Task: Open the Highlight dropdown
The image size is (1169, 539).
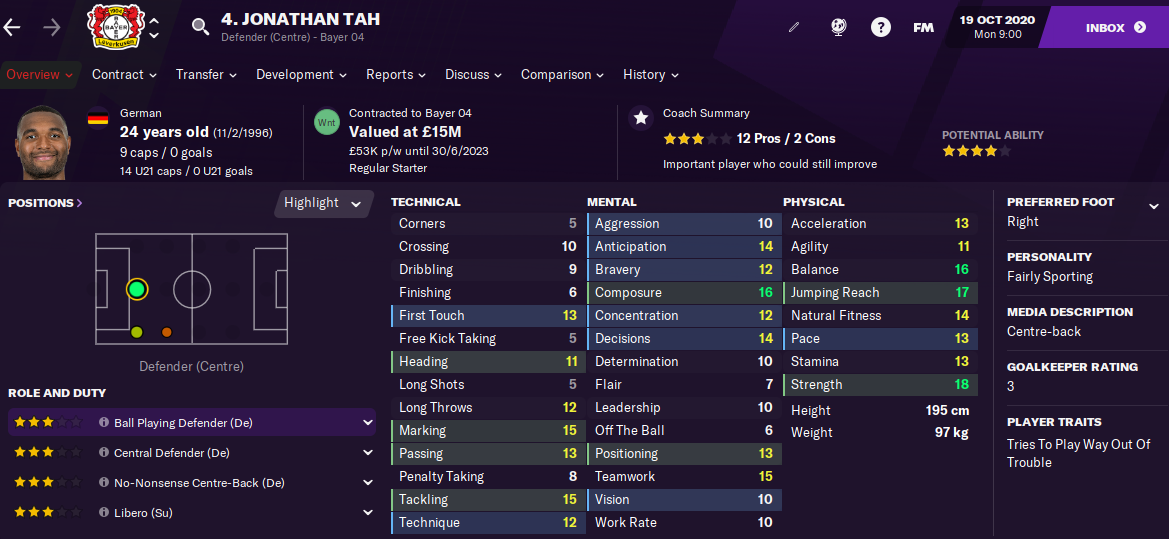Action: pyautogui.click(x=322, y=203)
